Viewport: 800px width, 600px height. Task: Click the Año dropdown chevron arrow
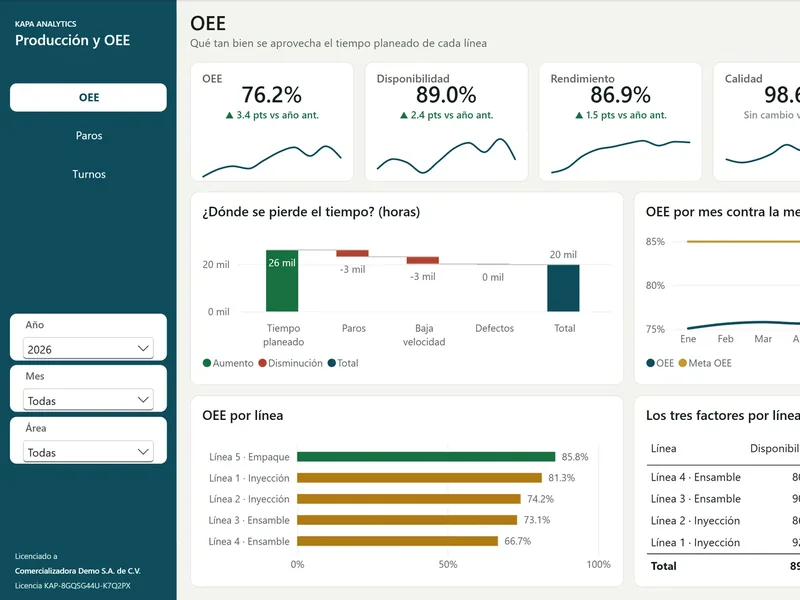(143, 348)
